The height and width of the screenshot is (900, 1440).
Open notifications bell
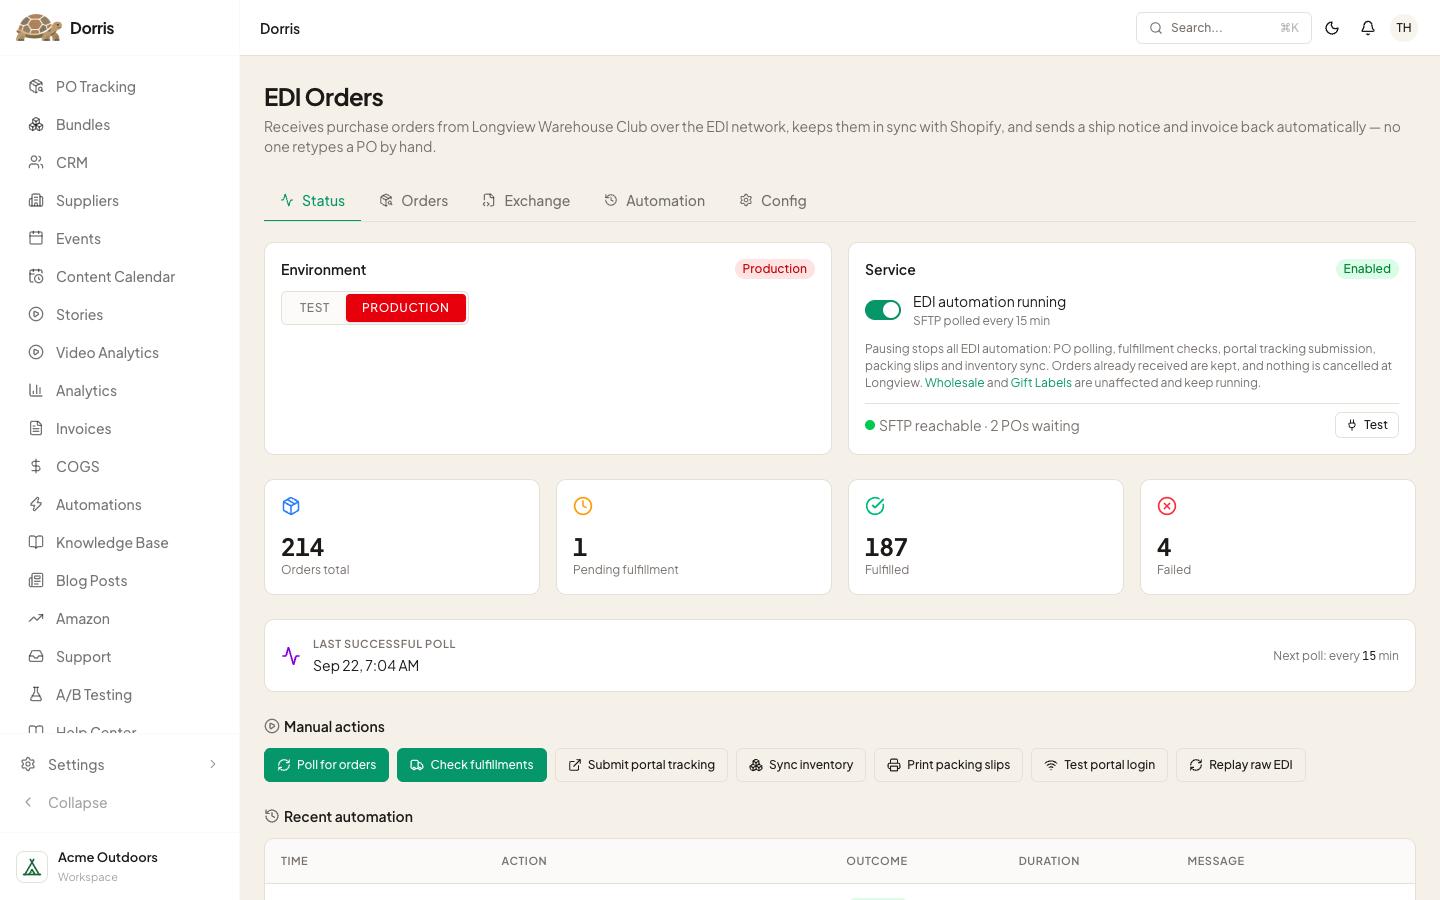[x=1368, y=28]
